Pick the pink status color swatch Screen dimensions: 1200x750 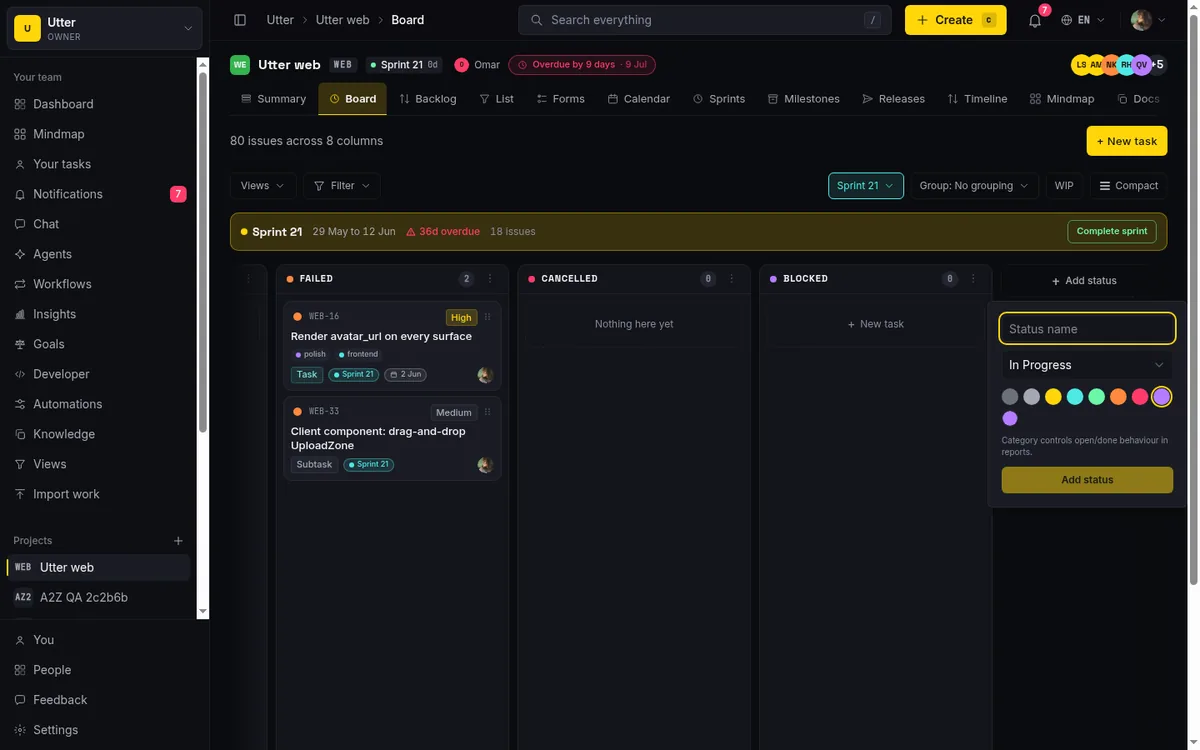[1140, 397]
